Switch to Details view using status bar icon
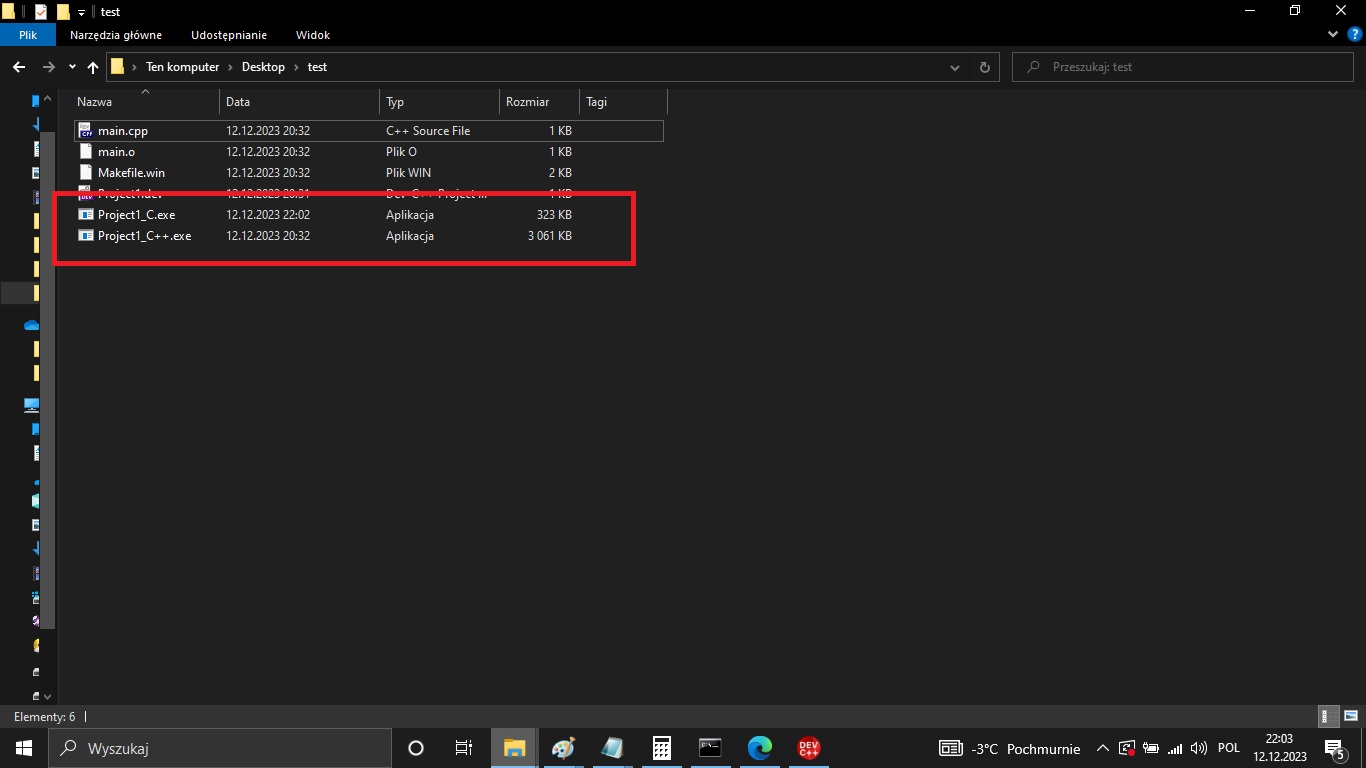The image size is (1366, 768). pos(1328,717)
